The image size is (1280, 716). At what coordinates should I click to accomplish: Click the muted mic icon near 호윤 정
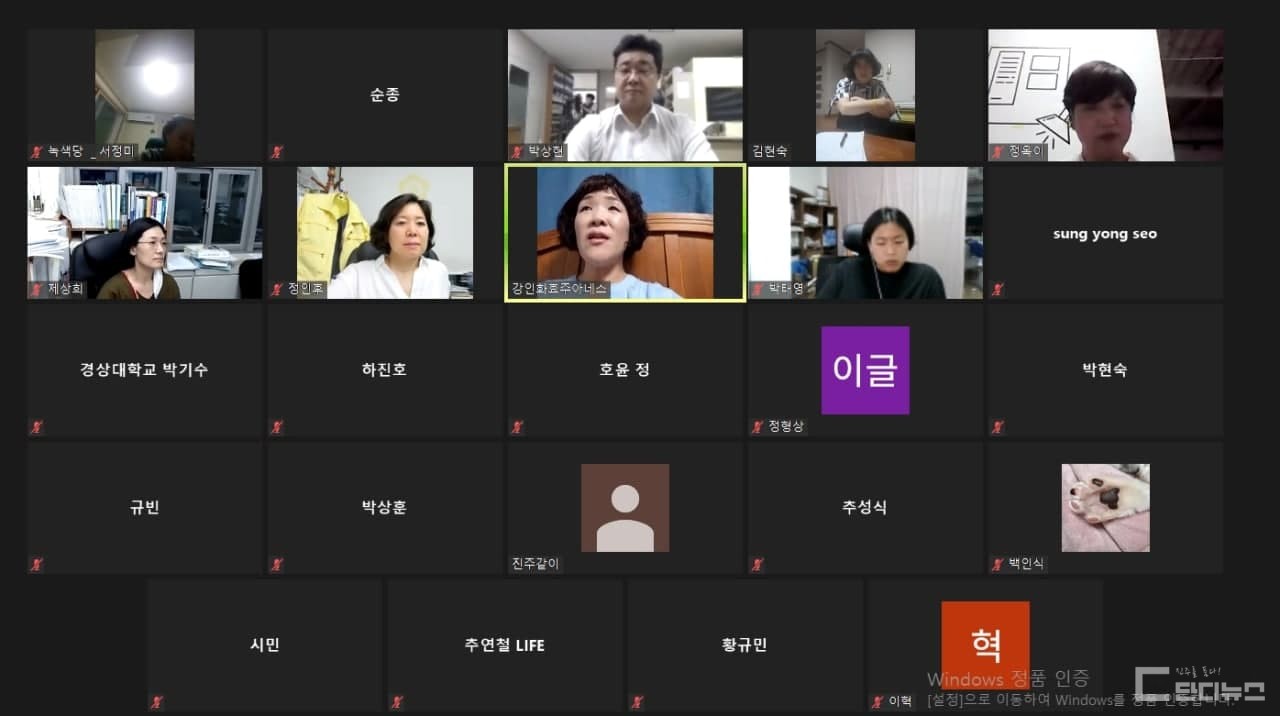pos(515,426)
